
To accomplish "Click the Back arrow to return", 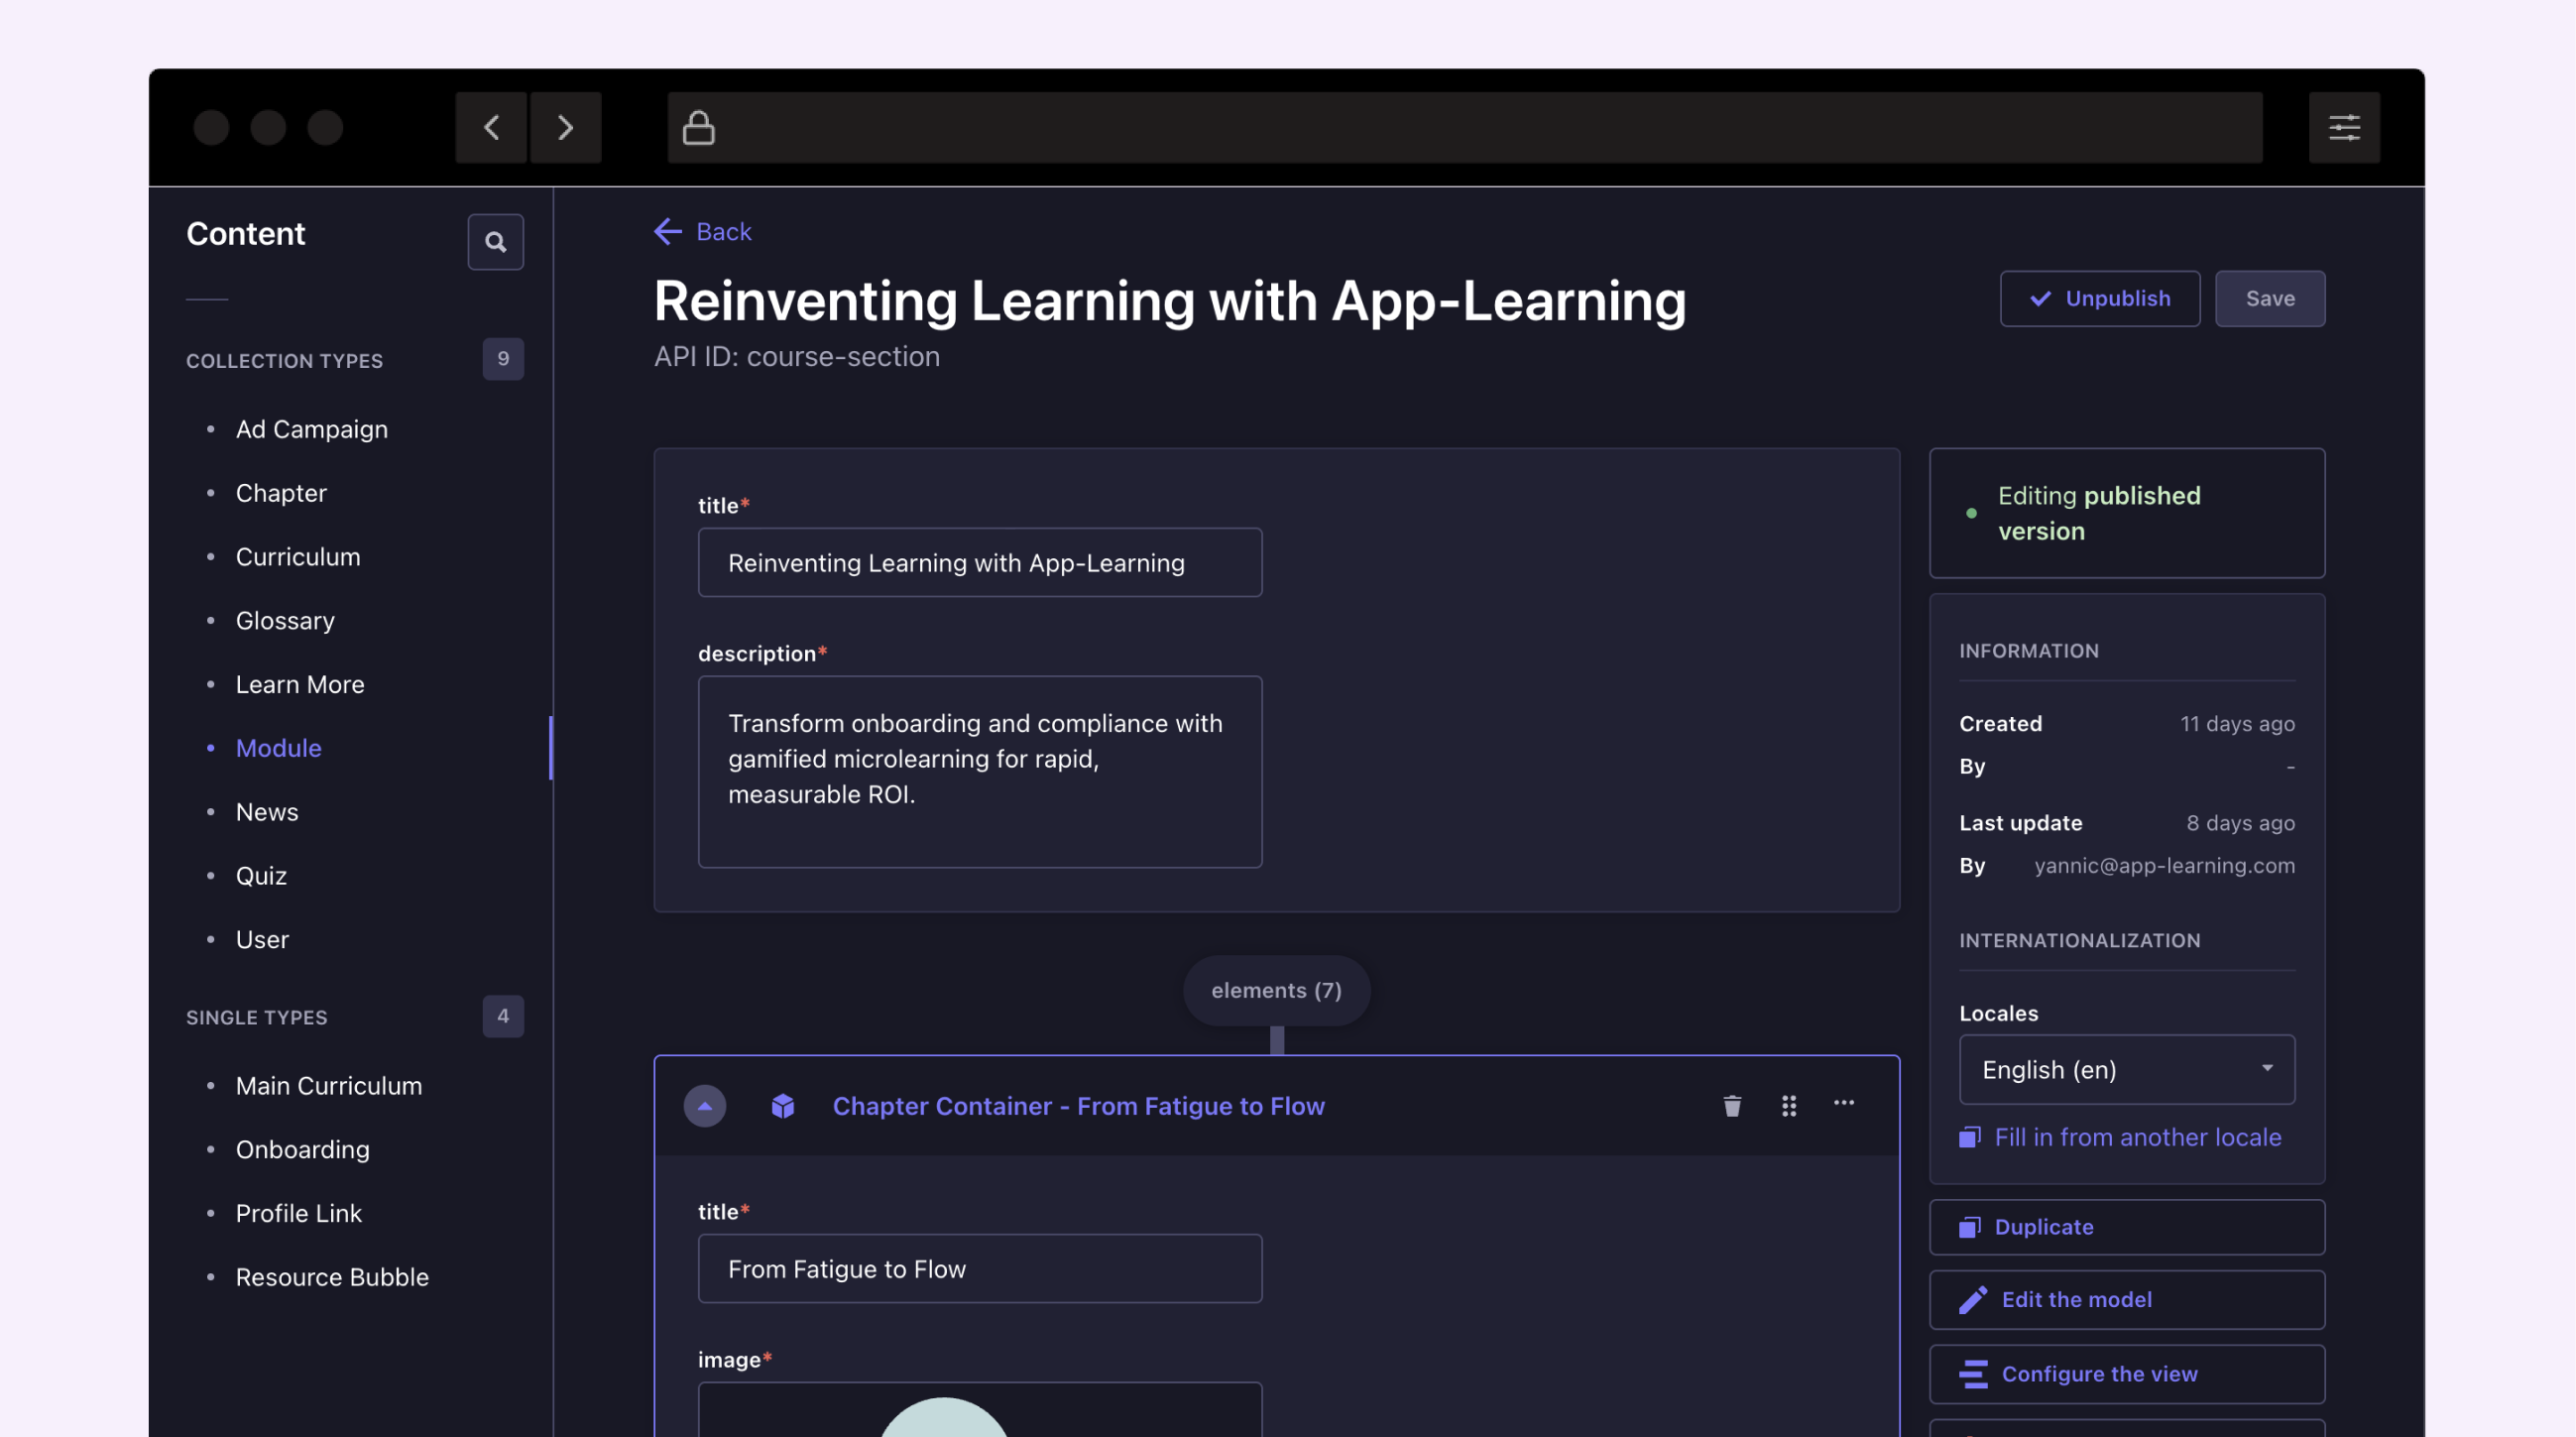I will pos(668,231).
